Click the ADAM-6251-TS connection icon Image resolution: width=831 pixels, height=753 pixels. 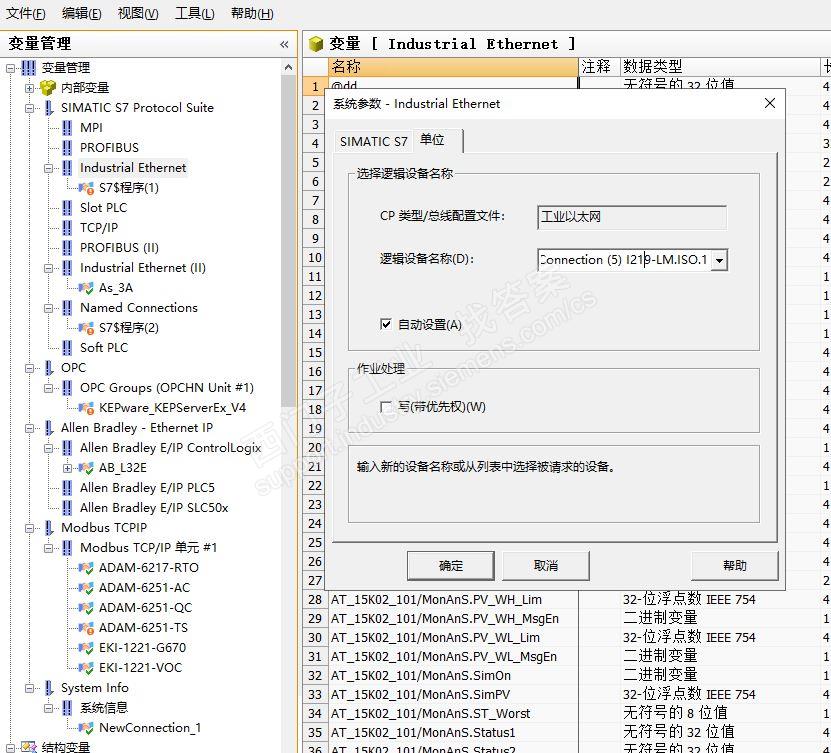pos(86,628)
